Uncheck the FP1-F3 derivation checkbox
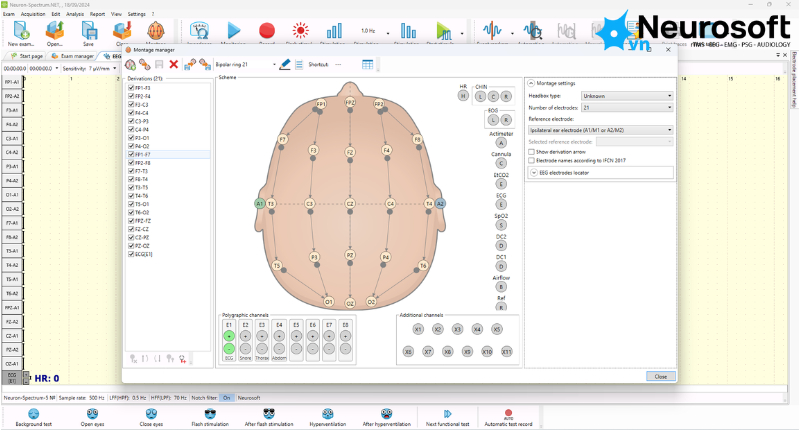This screenshot has height=430, width=800. click(132, 88)
